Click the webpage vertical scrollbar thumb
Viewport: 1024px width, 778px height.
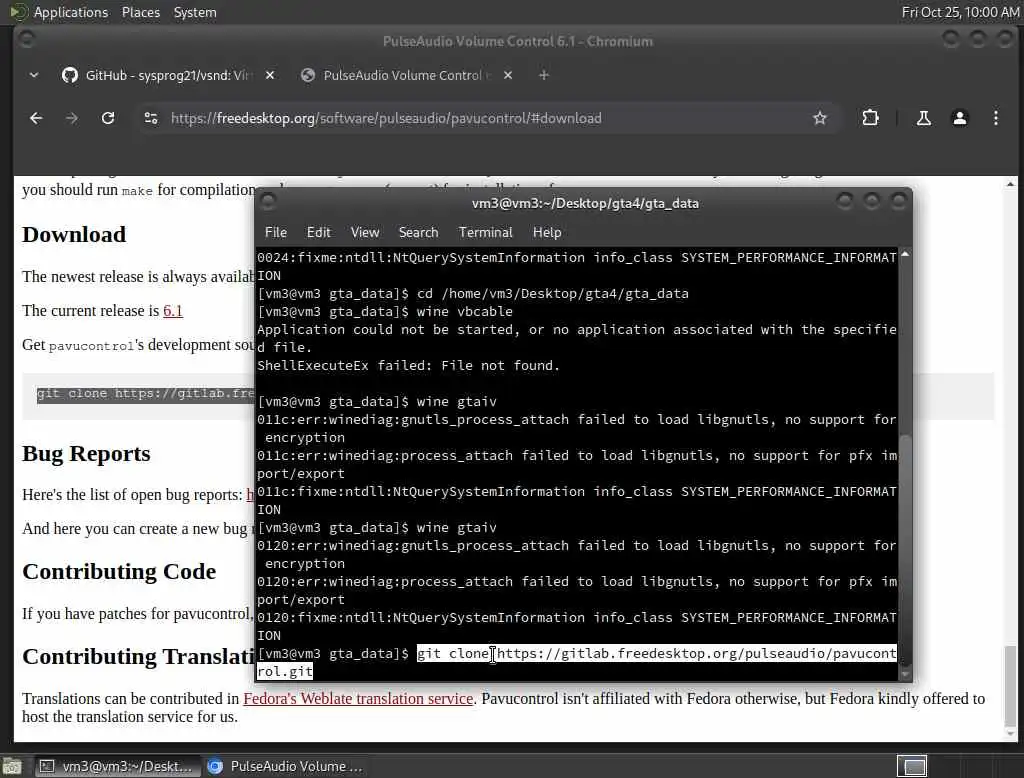pos(1010,685)
